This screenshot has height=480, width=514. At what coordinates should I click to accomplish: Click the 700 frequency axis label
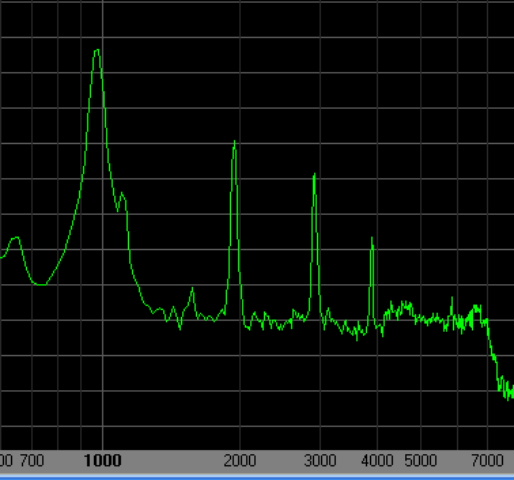pyautogui.click(x=32, y=461)
